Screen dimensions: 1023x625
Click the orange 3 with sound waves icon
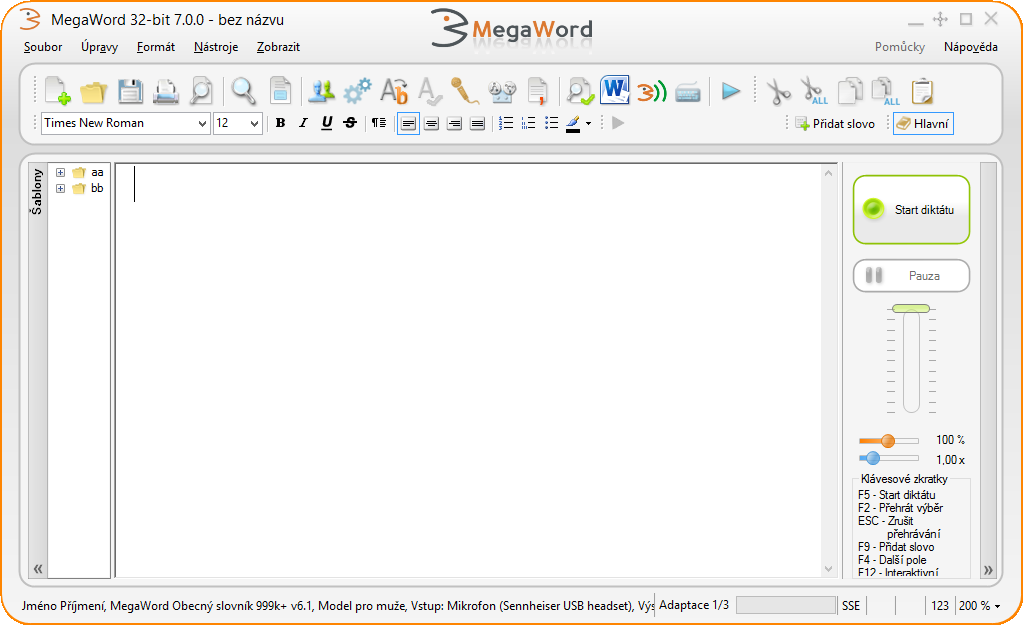point(651,91)
